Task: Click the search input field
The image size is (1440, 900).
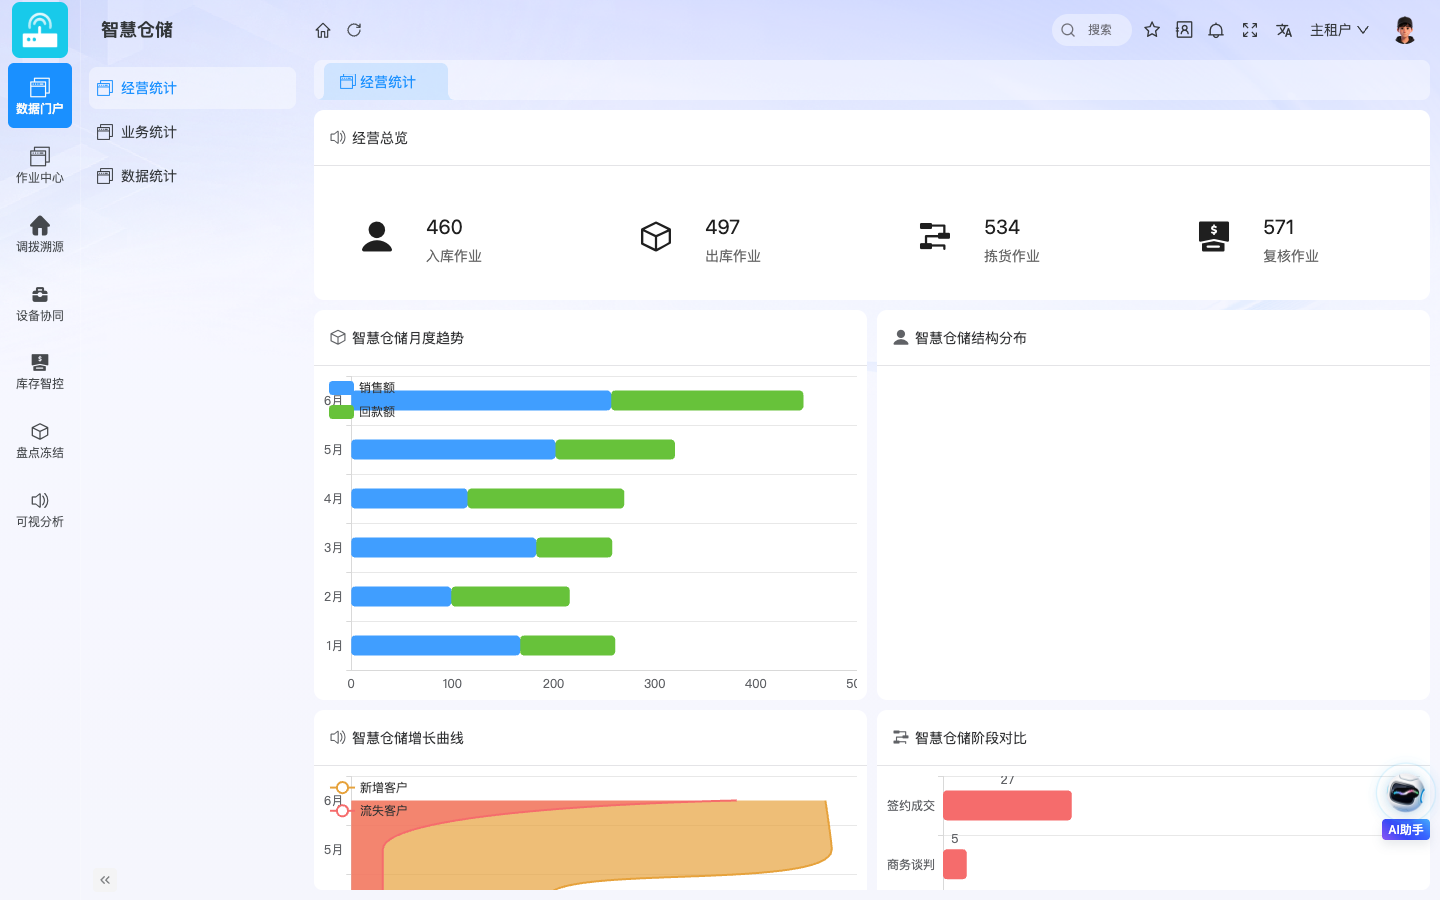Action: [1092, 30]
